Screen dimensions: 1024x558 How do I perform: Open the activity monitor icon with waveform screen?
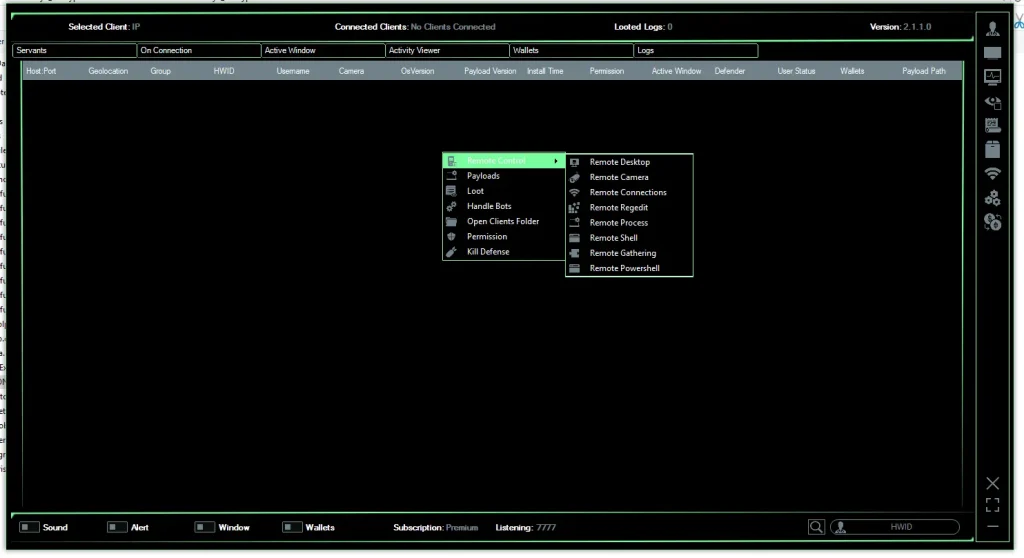[x=992, y=76]
